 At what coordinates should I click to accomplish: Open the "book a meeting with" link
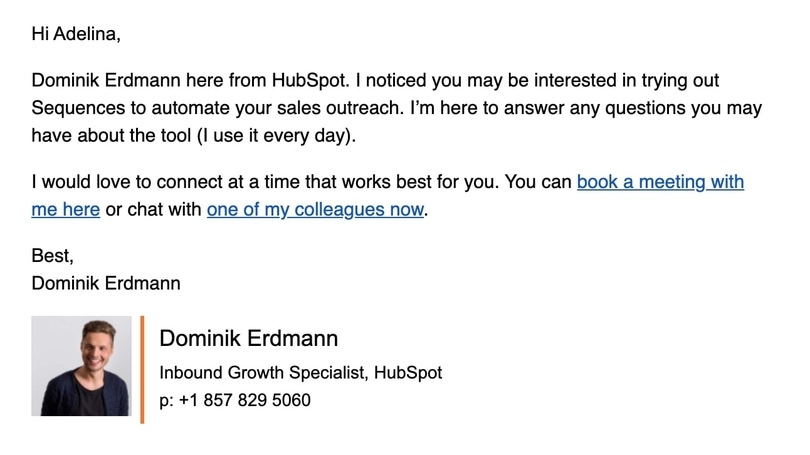660,183
